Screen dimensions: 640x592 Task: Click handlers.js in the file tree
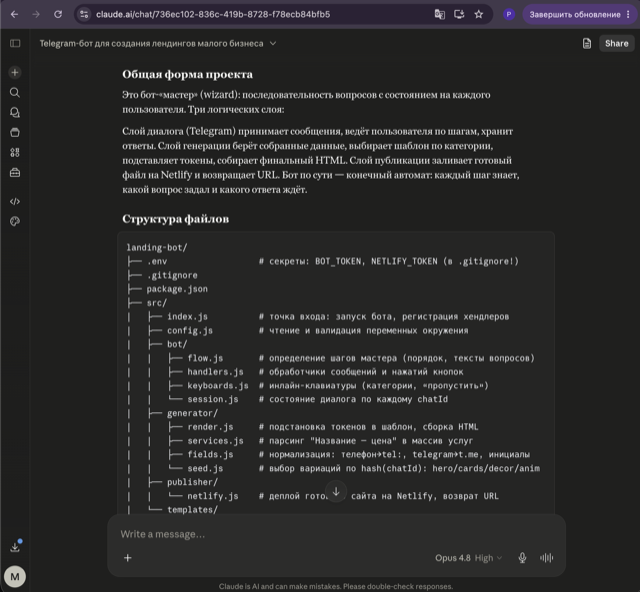coord(216,372)
